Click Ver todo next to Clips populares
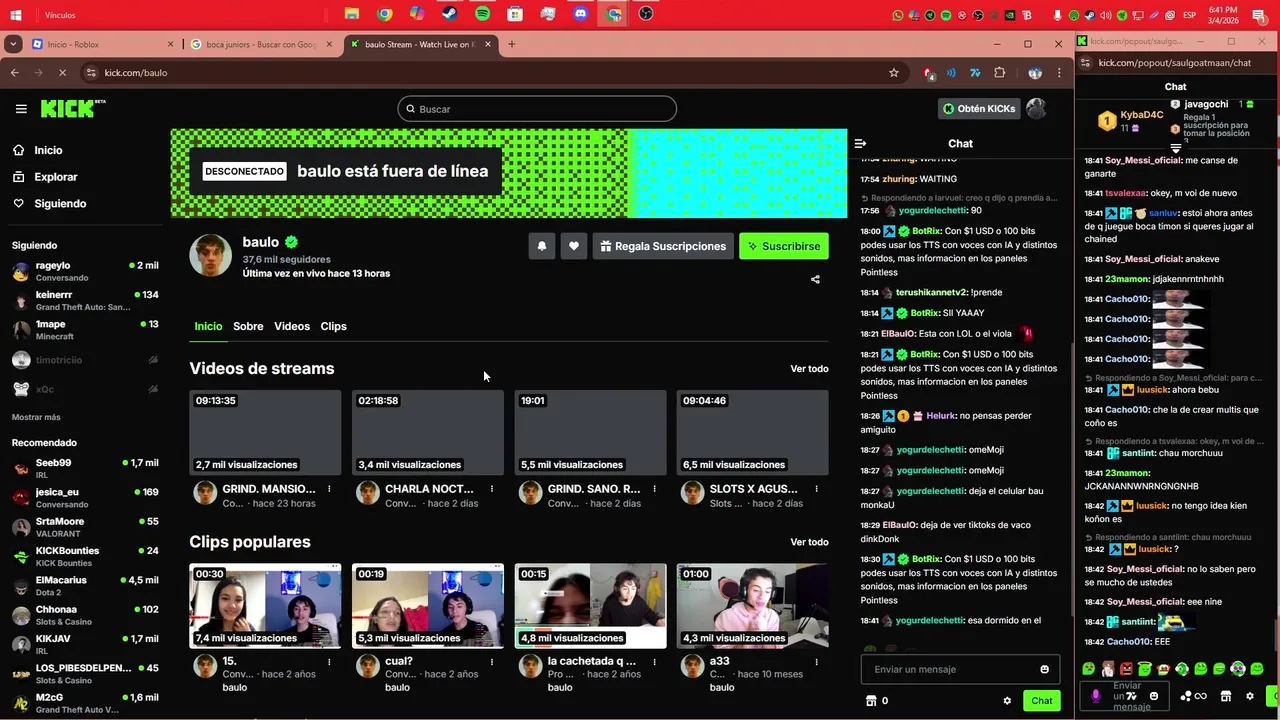The width and height of the screenshot is (1280, 720). pos(809,542)
